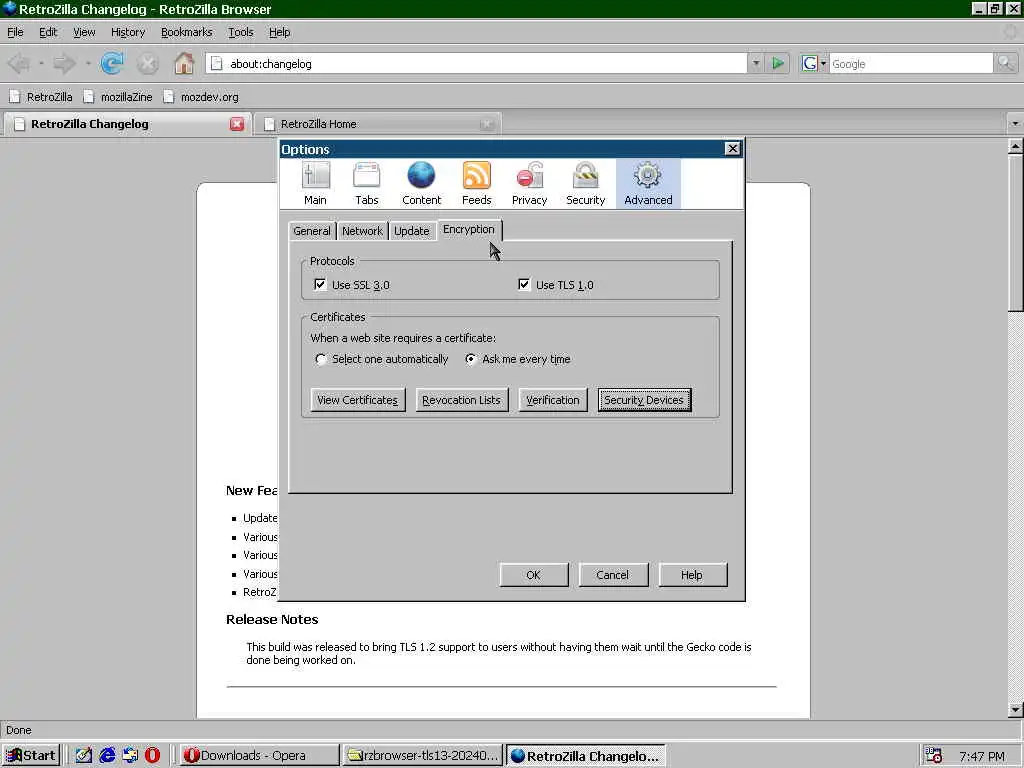Close the RetroZilla Home tab
The height and width of the screenshot is (768, 1024).
tap(487, 124)
